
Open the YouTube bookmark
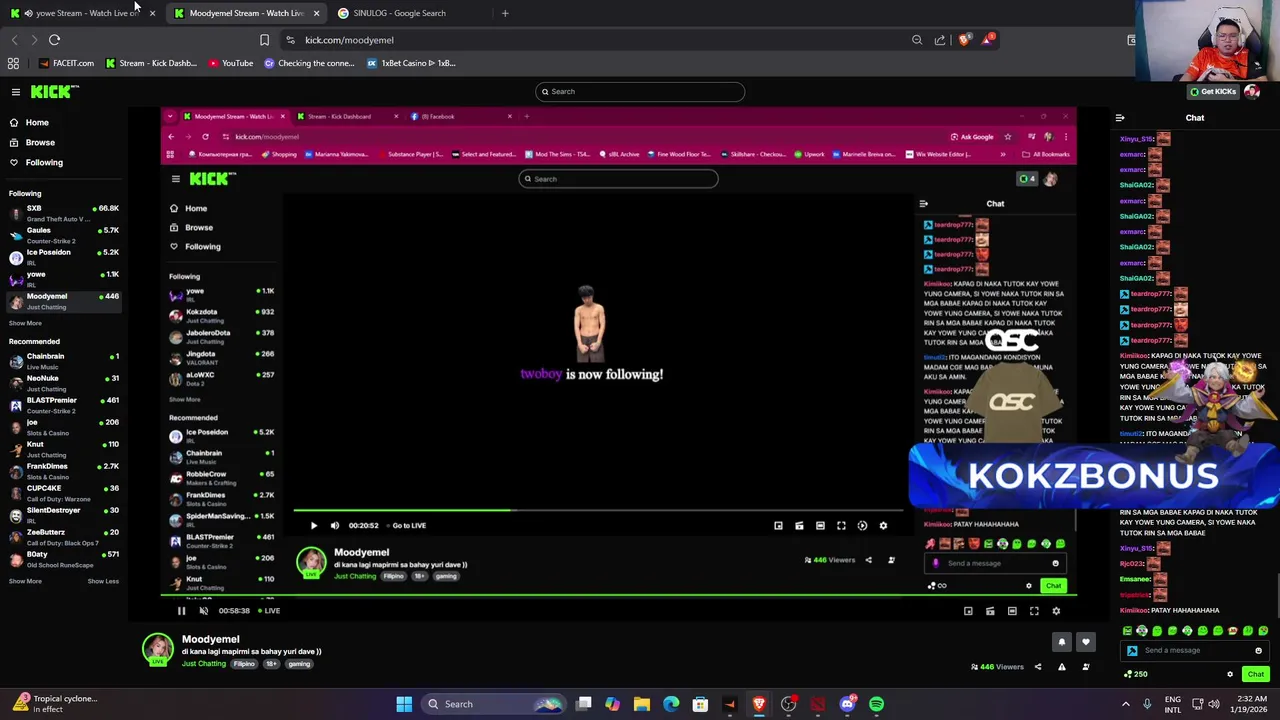pyautogui.click(x=231, y=63)
